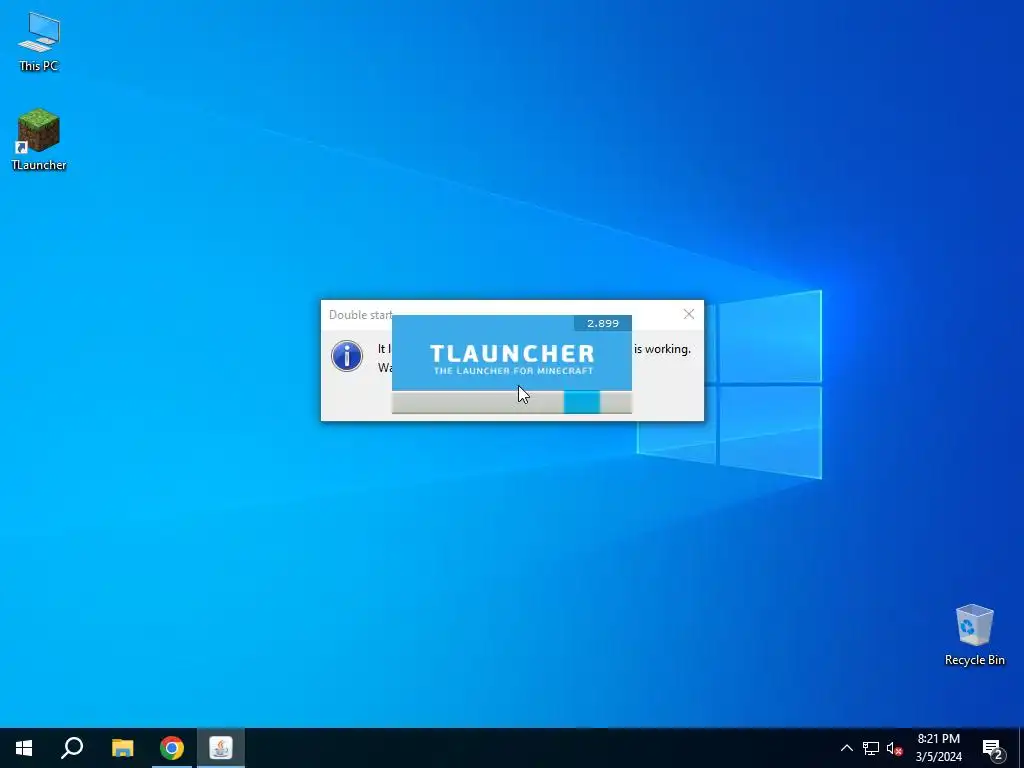Open the network status tray icon

pyautogui.click(x=871, y=748)
